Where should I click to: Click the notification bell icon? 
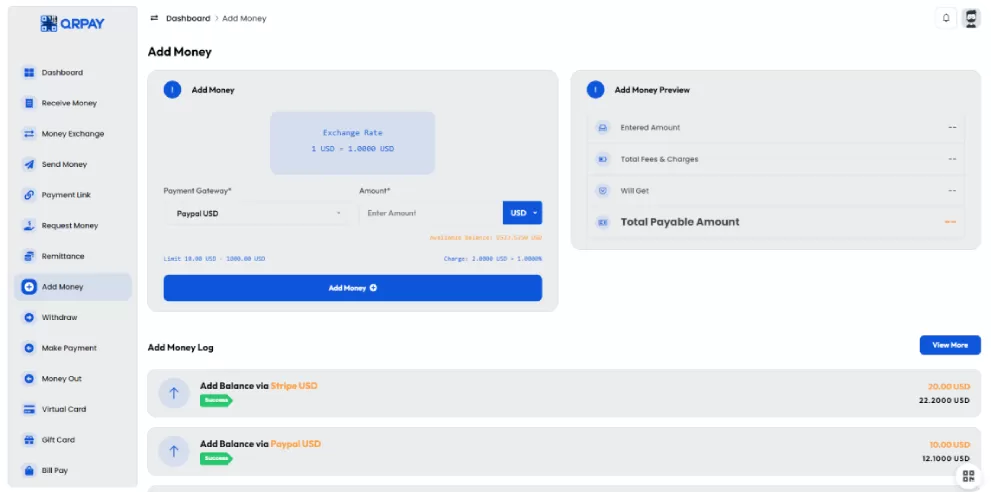[946, 18]
